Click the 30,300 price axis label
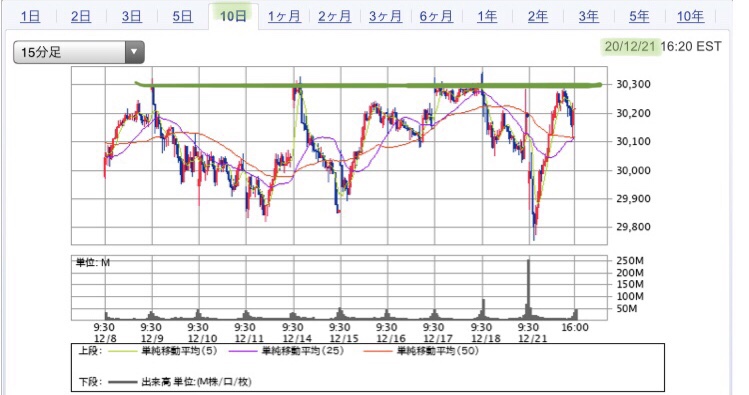 633,85
